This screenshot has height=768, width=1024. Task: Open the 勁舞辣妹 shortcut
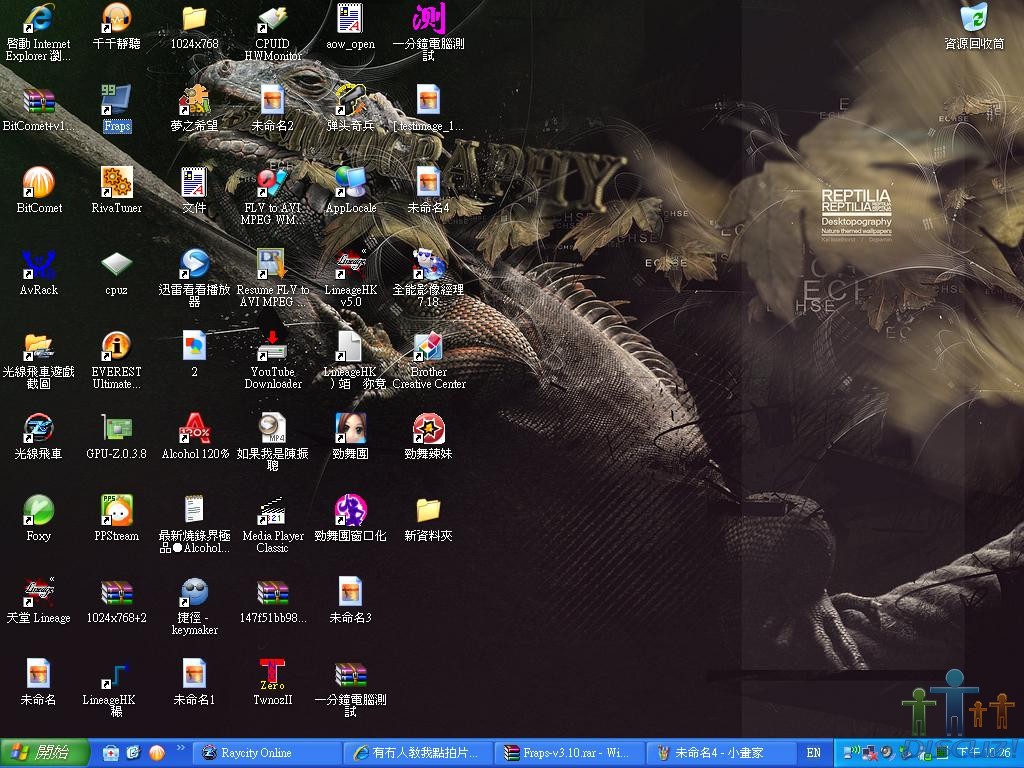[428, 428]
